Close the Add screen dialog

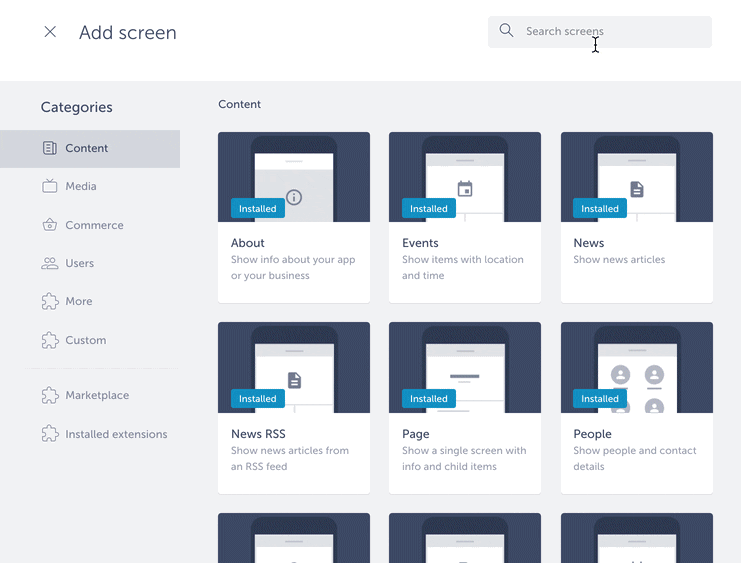(x=50, y=32)
